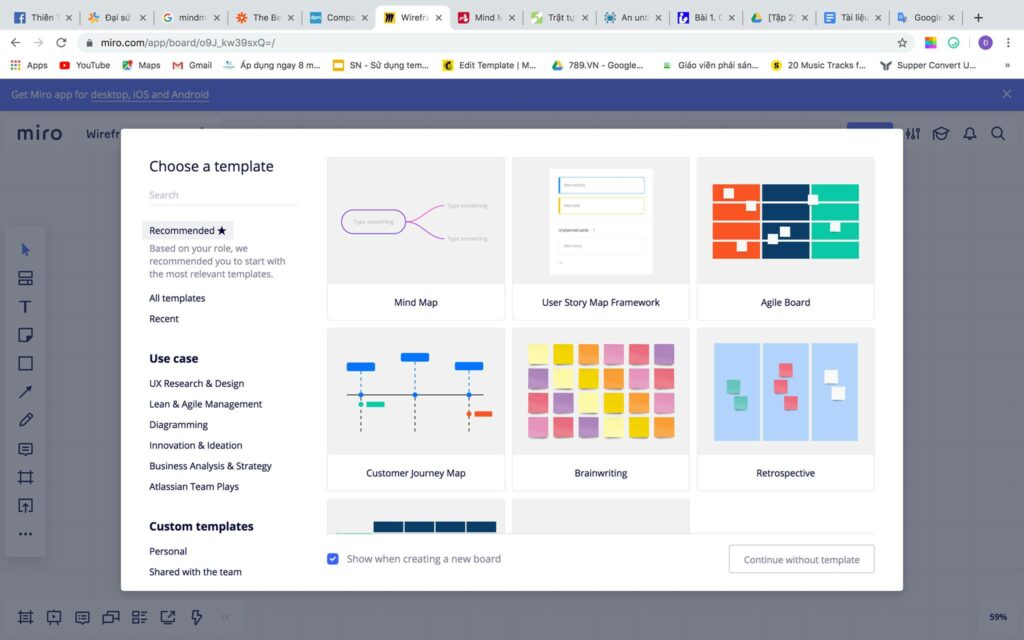Click the Upload tool icon
Image resolution: width=1024 pixels, height=640 pixels.
pos(25,505)
